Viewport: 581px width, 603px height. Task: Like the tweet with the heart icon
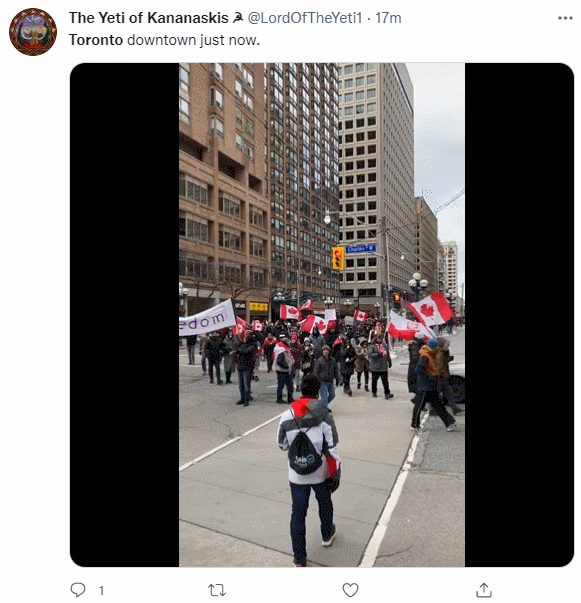click(x=350, y=590)
